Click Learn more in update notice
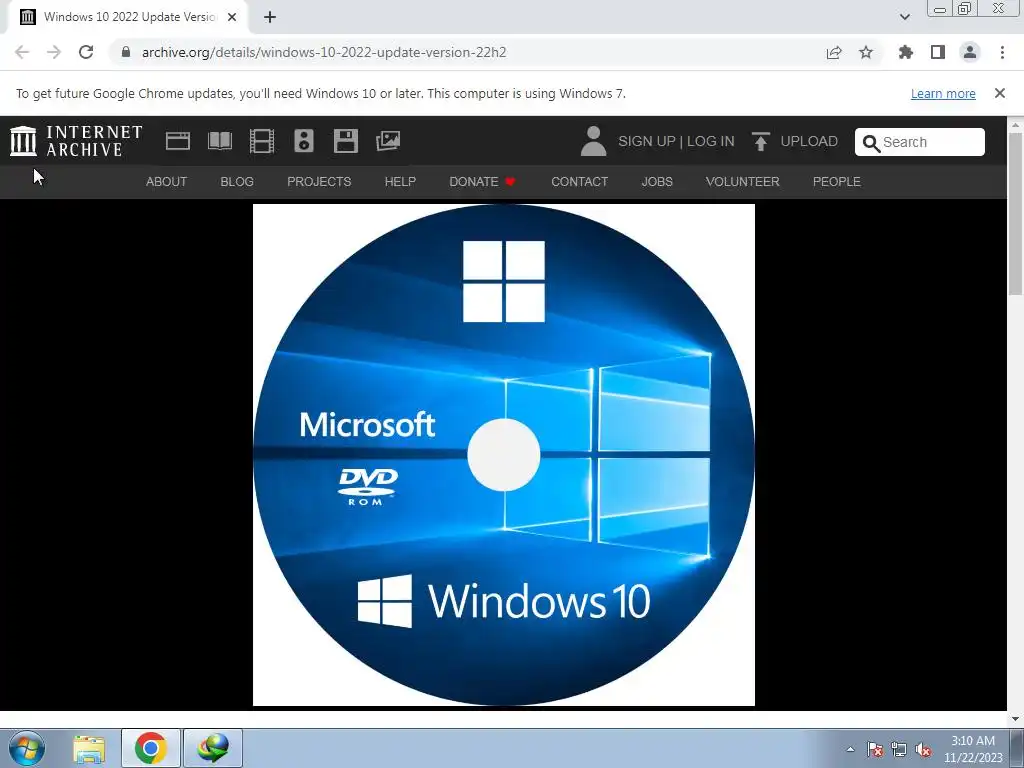The width and height of the screenshot is (1024, 768). point(943,93)
